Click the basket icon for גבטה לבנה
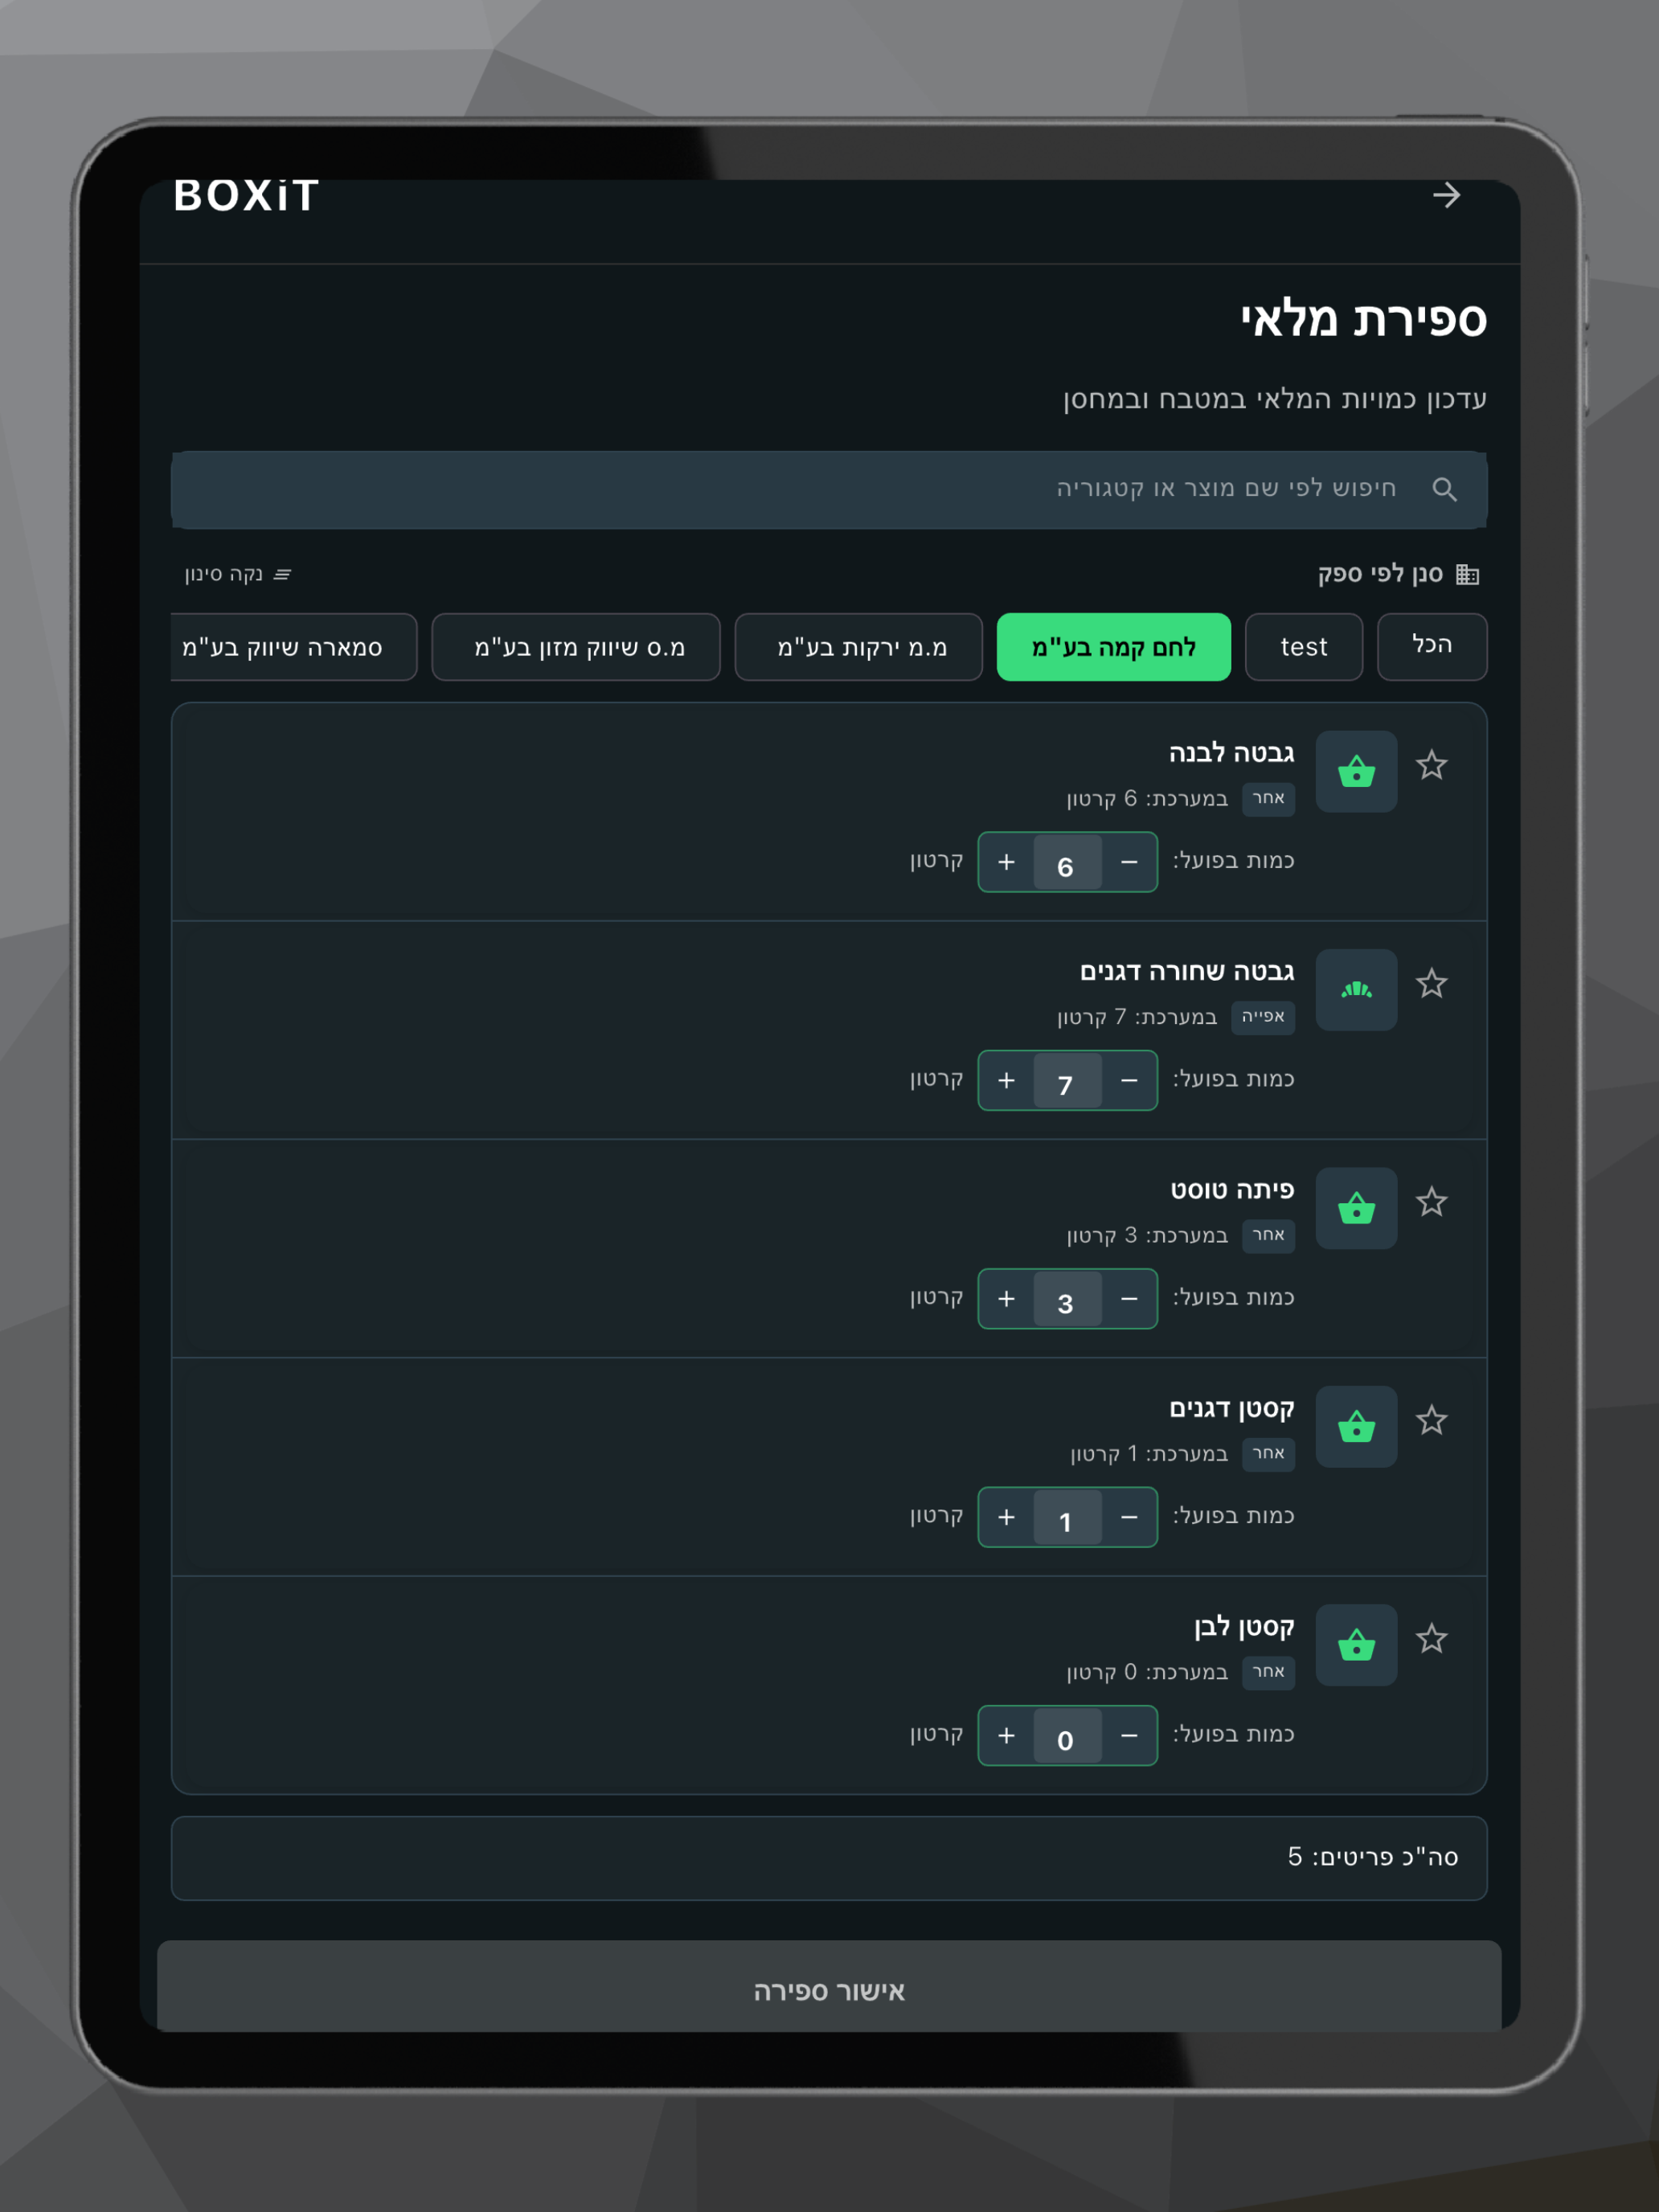The width and height of the screenshot is (1659, 2212). [1356, 771]
